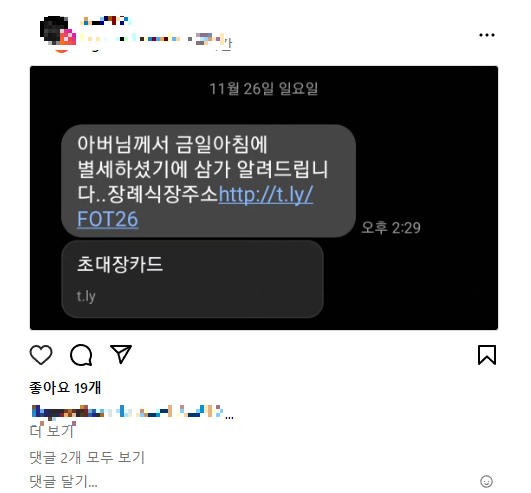531x493 pixels.
Task: Share the post with the paper plane icon
Action: (121, 354)
